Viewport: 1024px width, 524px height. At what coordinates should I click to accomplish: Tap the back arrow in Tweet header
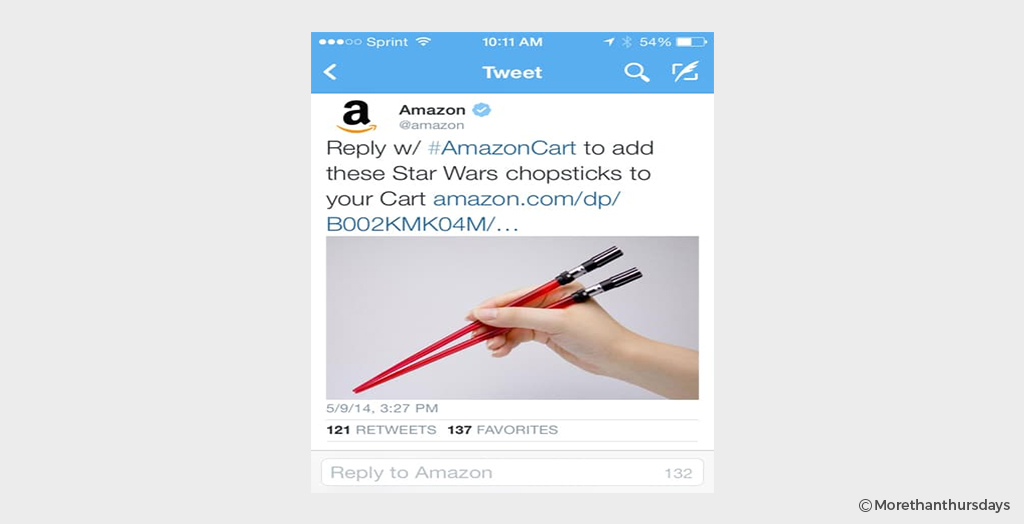click(330, 72)
